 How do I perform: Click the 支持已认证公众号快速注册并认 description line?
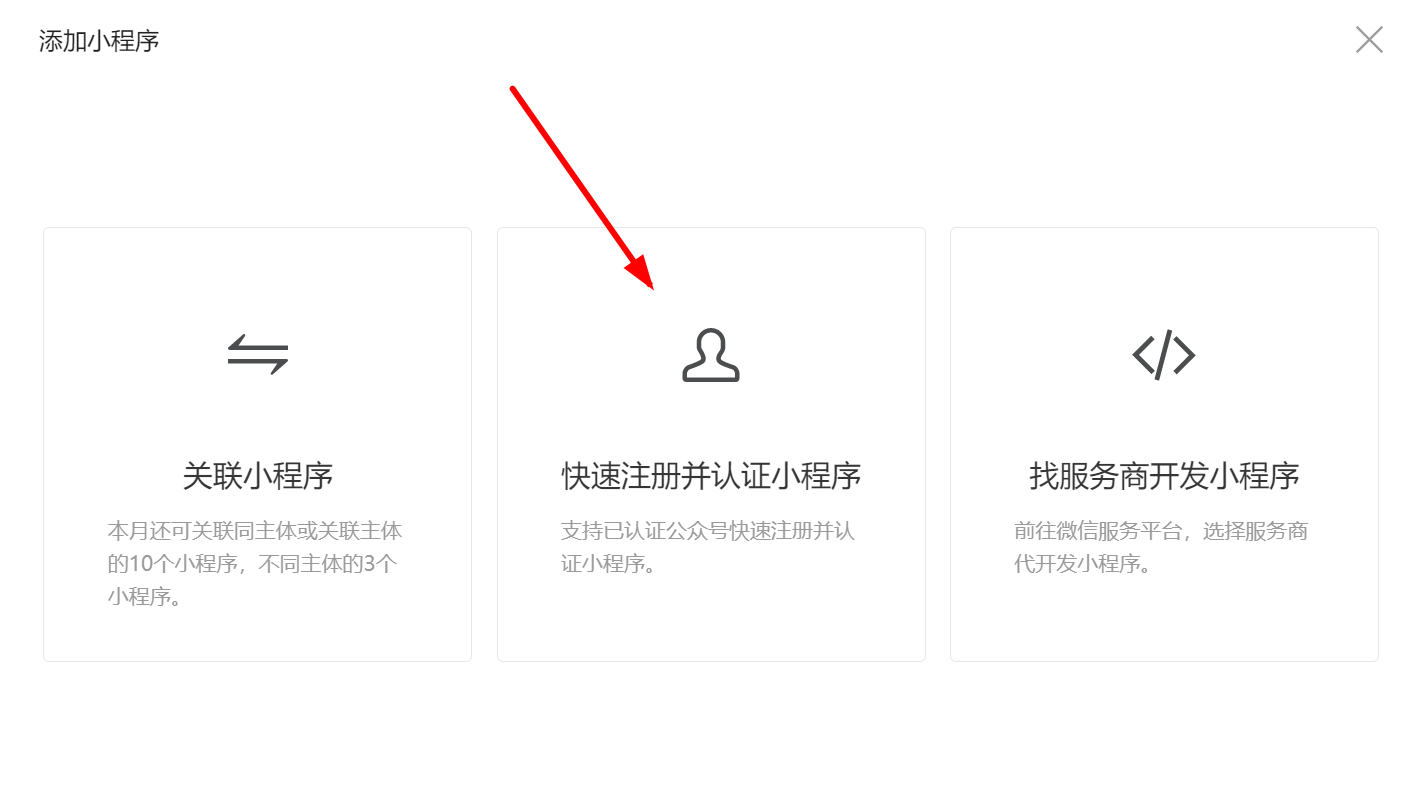pos(708,530)
